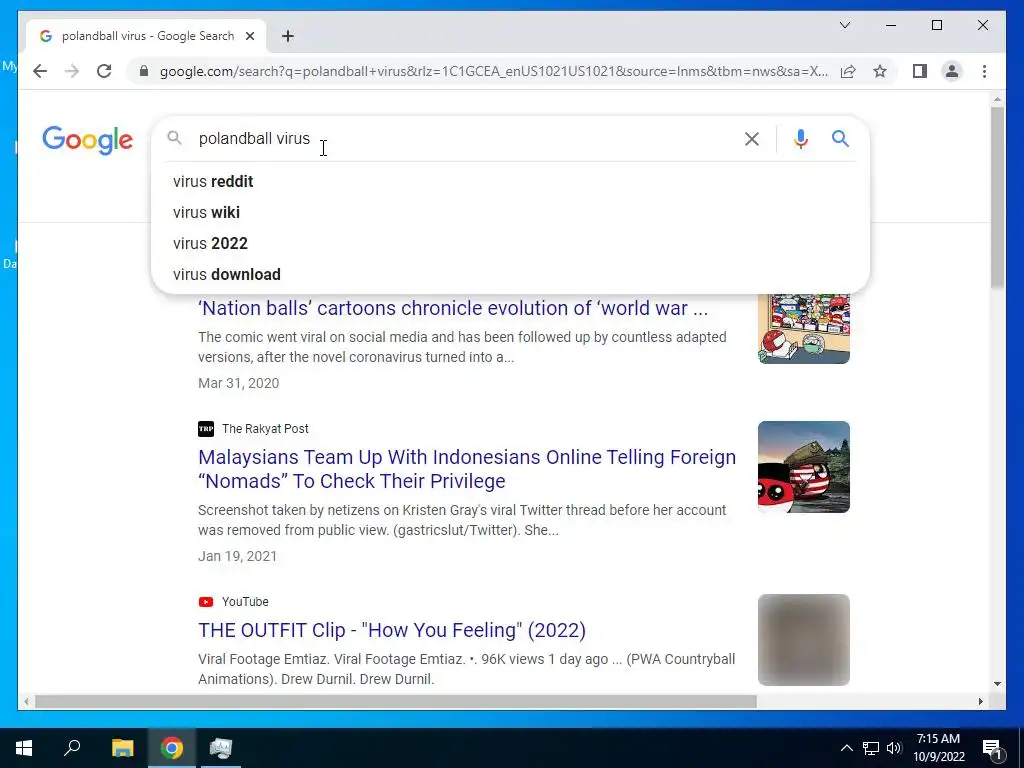Screen dimensions: 1024x768
Task: Close the polandball virus tab
Action: 249,36
